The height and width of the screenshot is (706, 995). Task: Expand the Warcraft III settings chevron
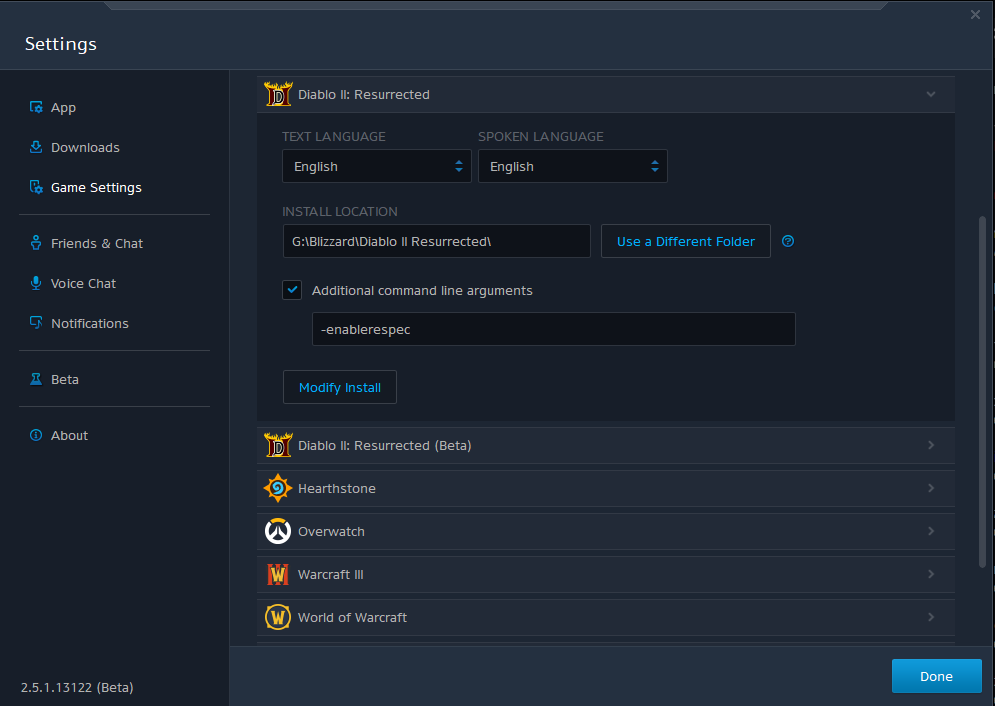931,574
